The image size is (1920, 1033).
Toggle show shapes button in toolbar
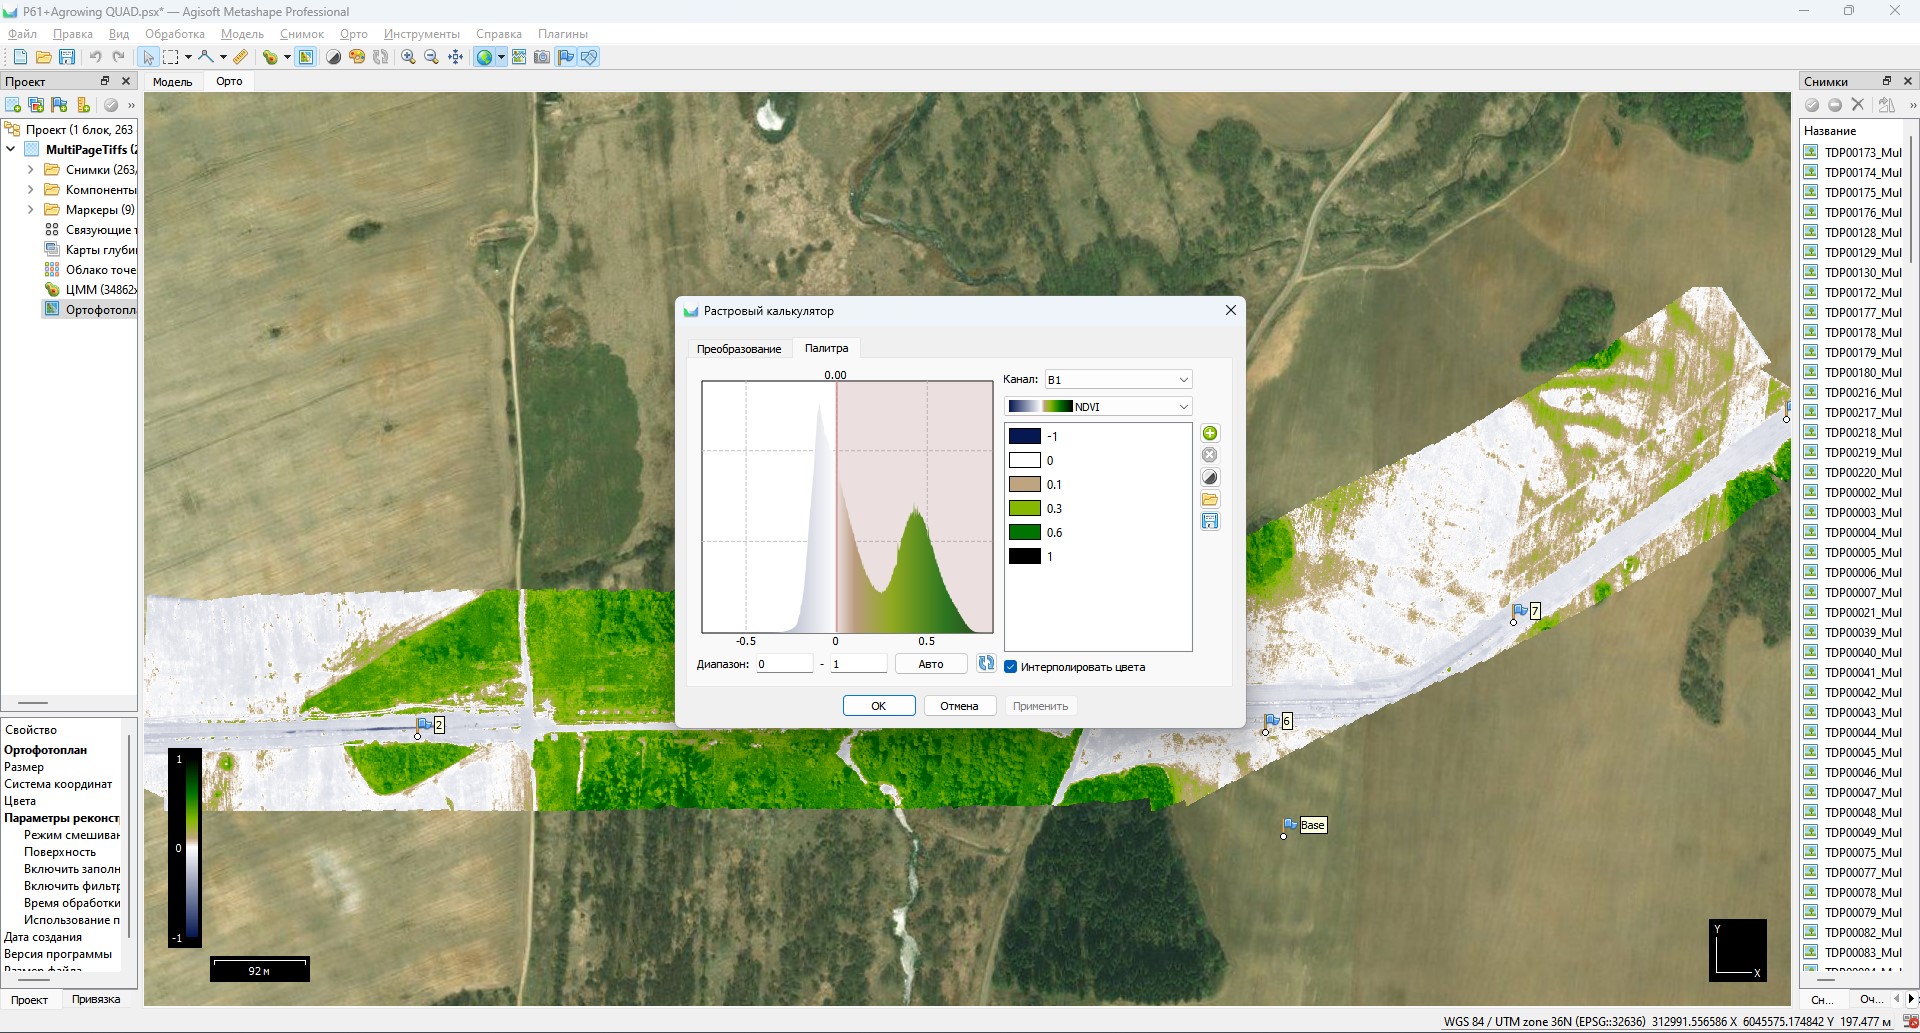tap(589, 57)
